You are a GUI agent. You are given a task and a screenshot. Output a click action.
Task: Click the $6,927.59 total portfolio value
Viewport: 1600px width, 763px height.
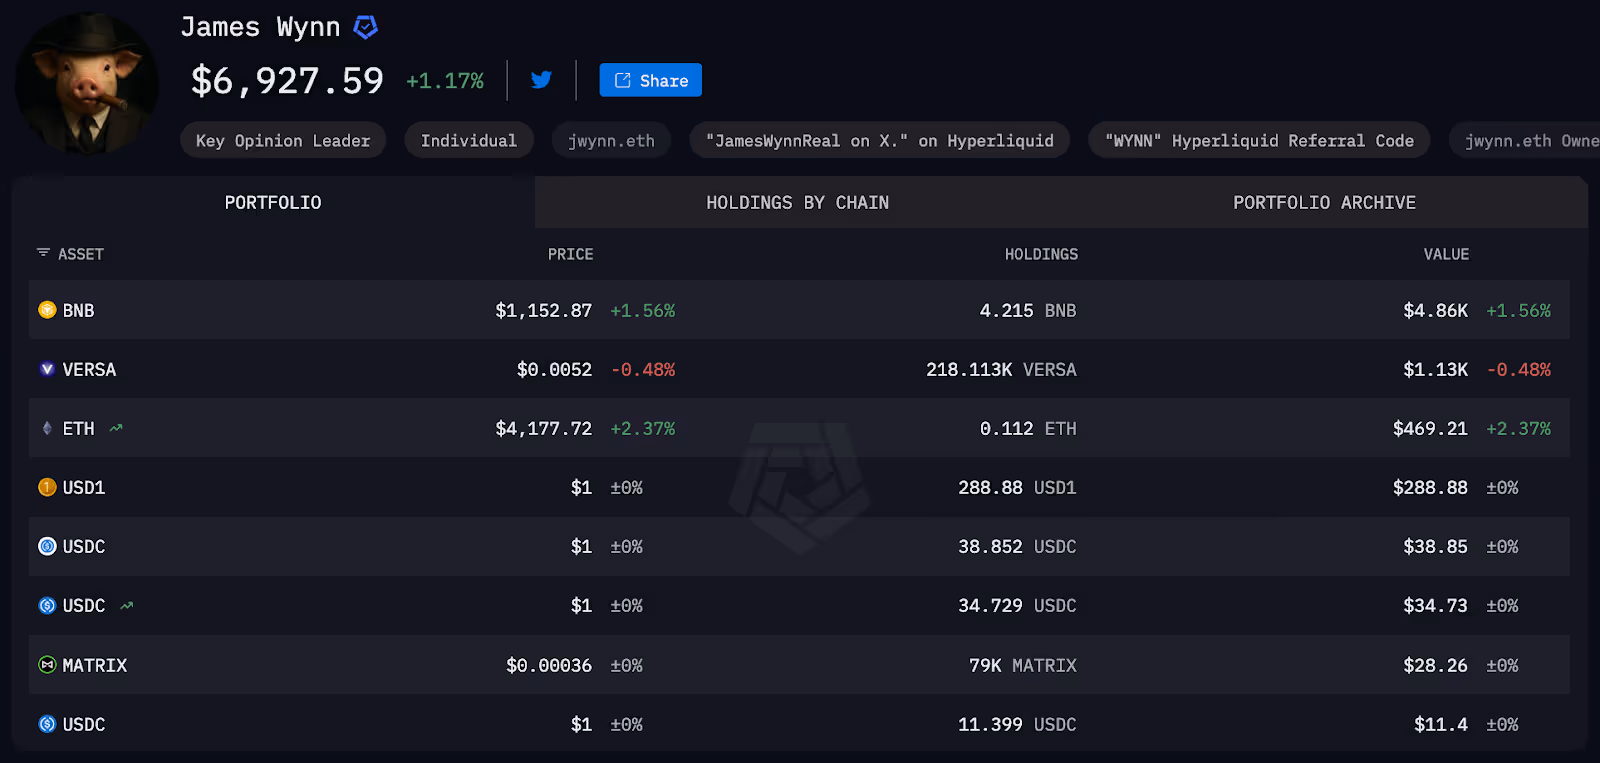(x=287, y=80)
